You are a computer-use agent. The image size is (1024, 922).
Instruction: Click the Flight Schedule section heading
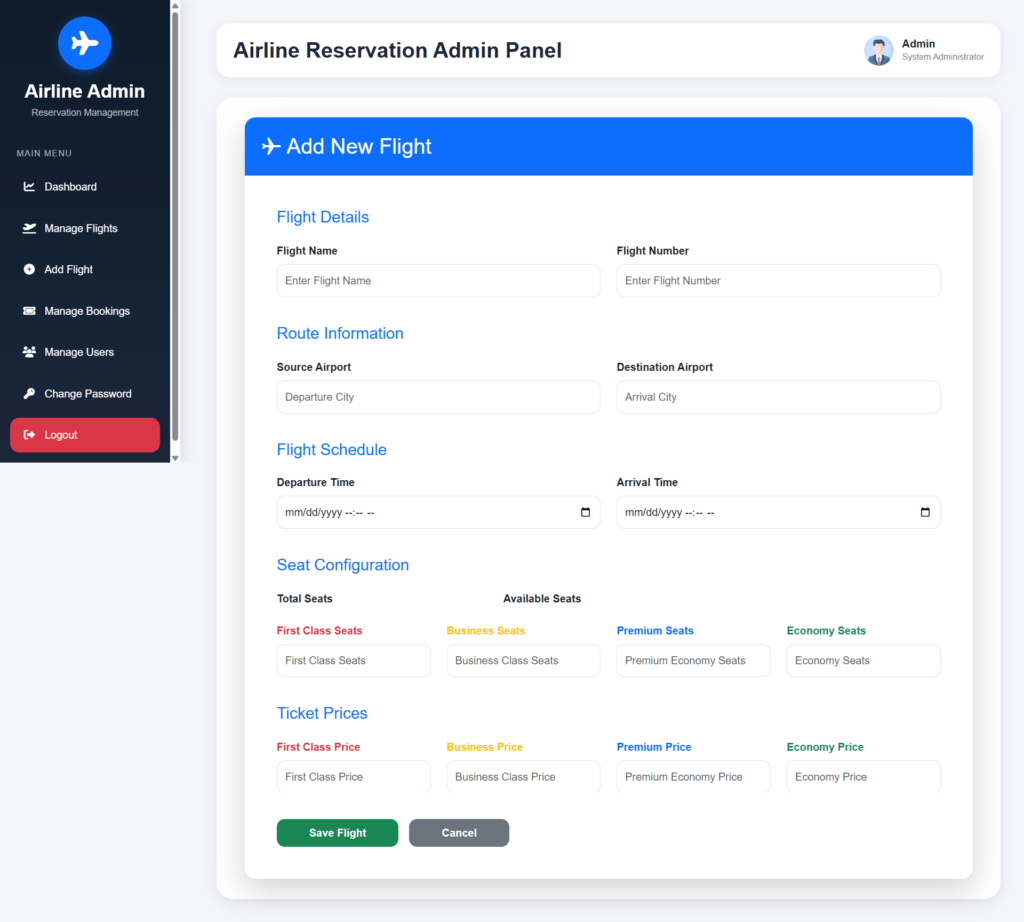pos(332,449)
